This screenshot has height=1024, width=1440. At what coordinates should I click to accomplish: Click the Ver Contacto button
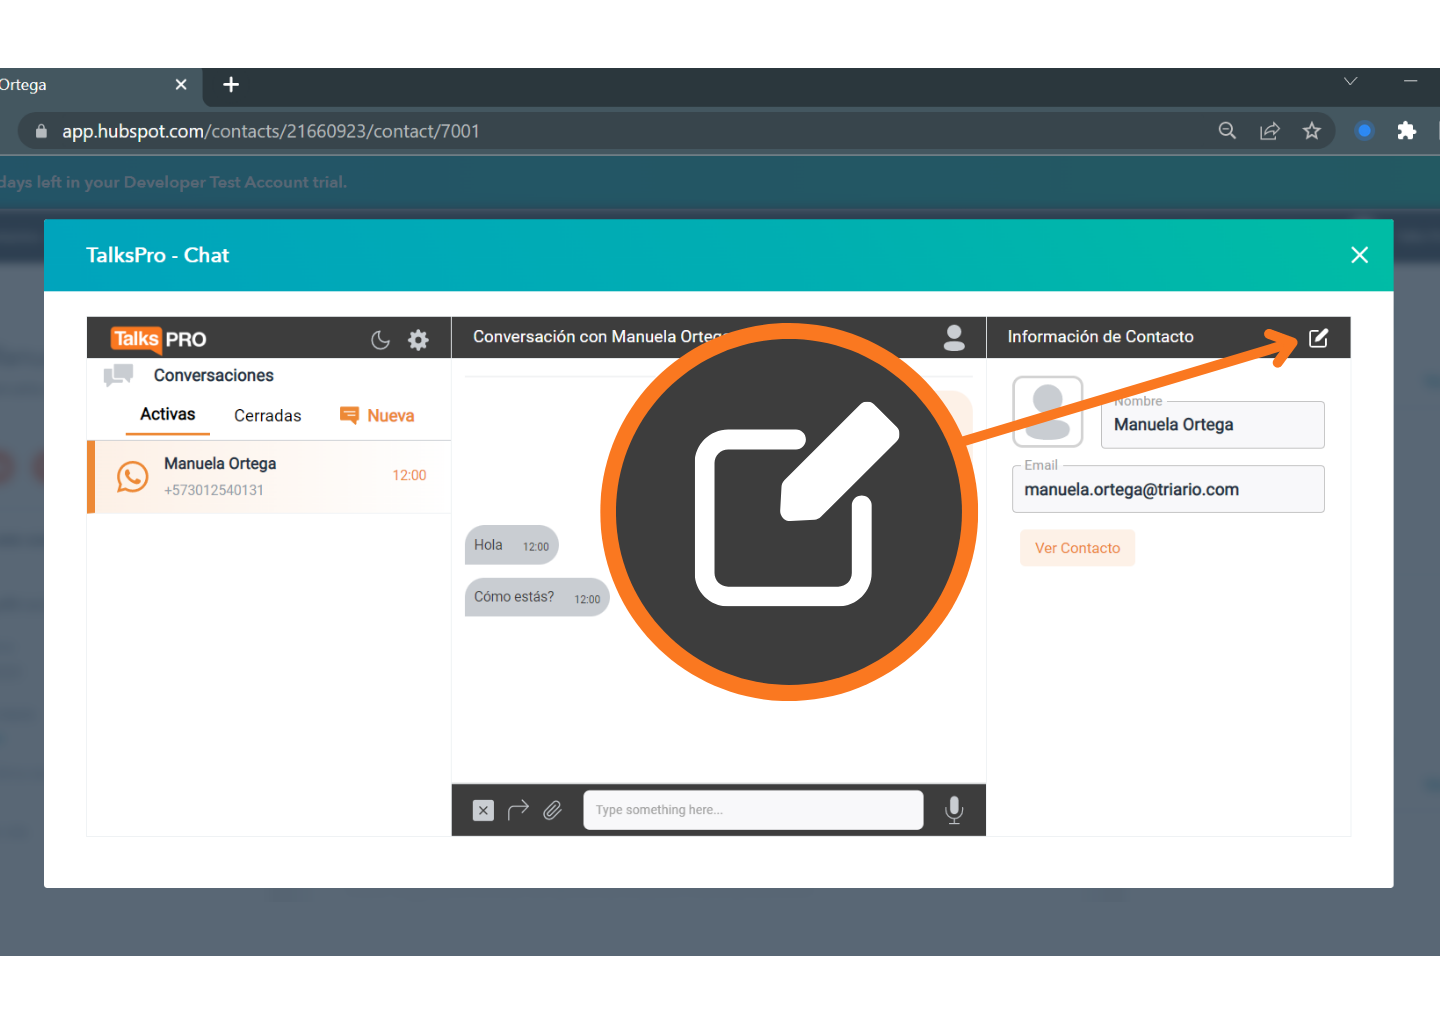click(x=1077, y=548)
